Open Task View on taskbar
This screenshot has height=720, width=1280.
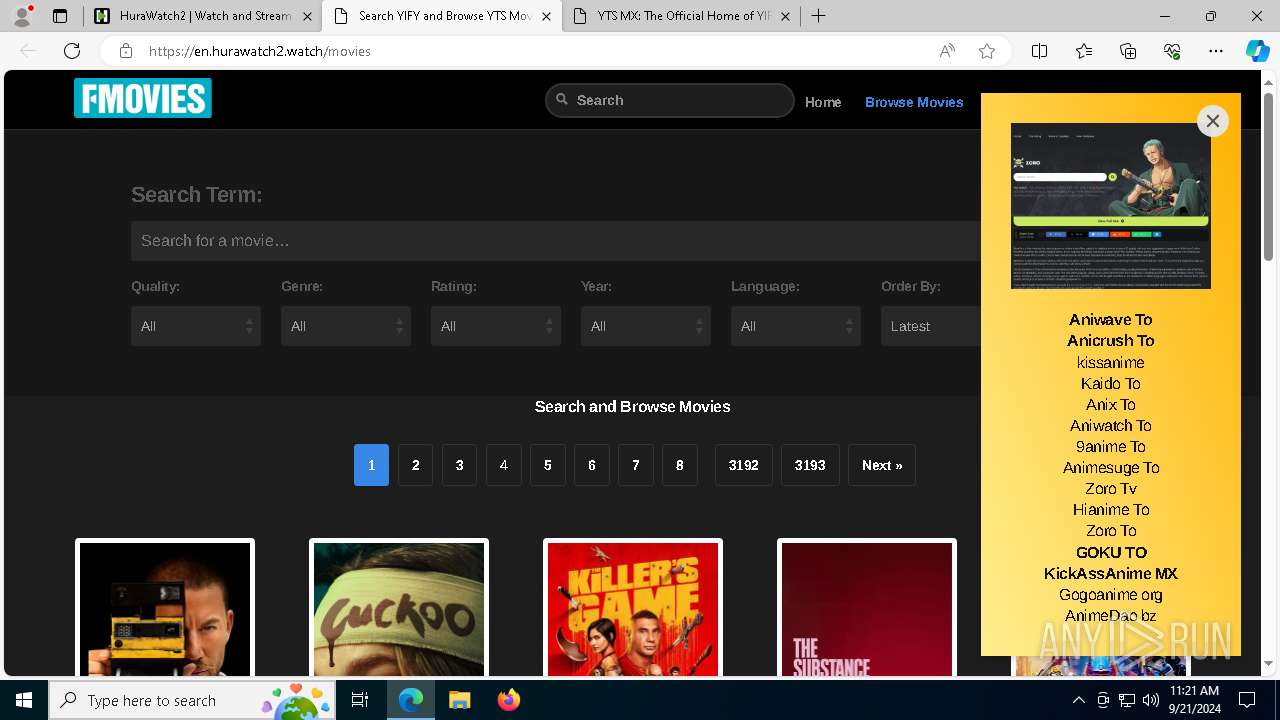[x=360, y=700]
